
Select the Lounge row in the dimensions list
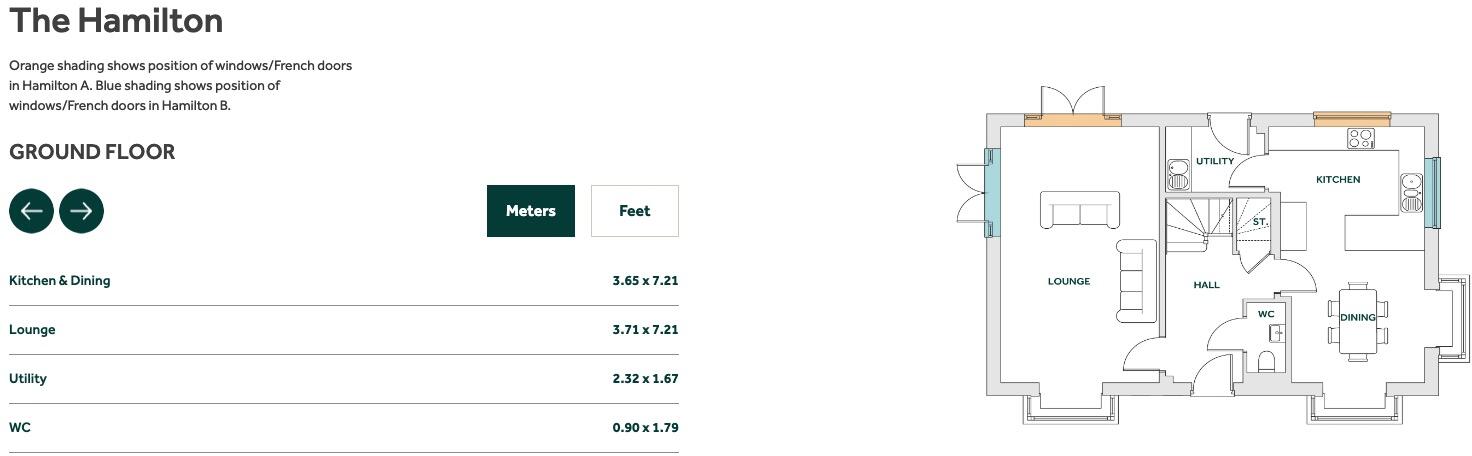coord(32,330)
